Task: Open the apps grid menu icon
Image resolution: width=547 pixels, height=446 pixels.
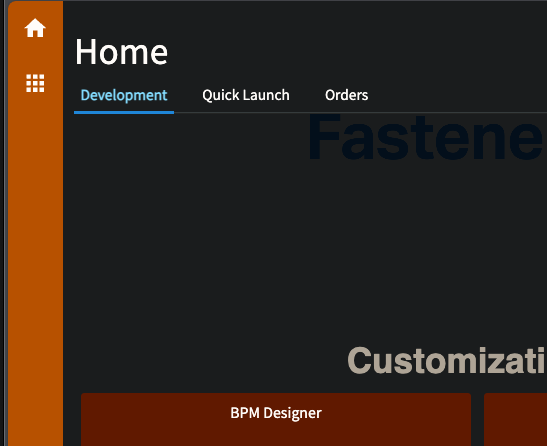Action: point(35,83)
